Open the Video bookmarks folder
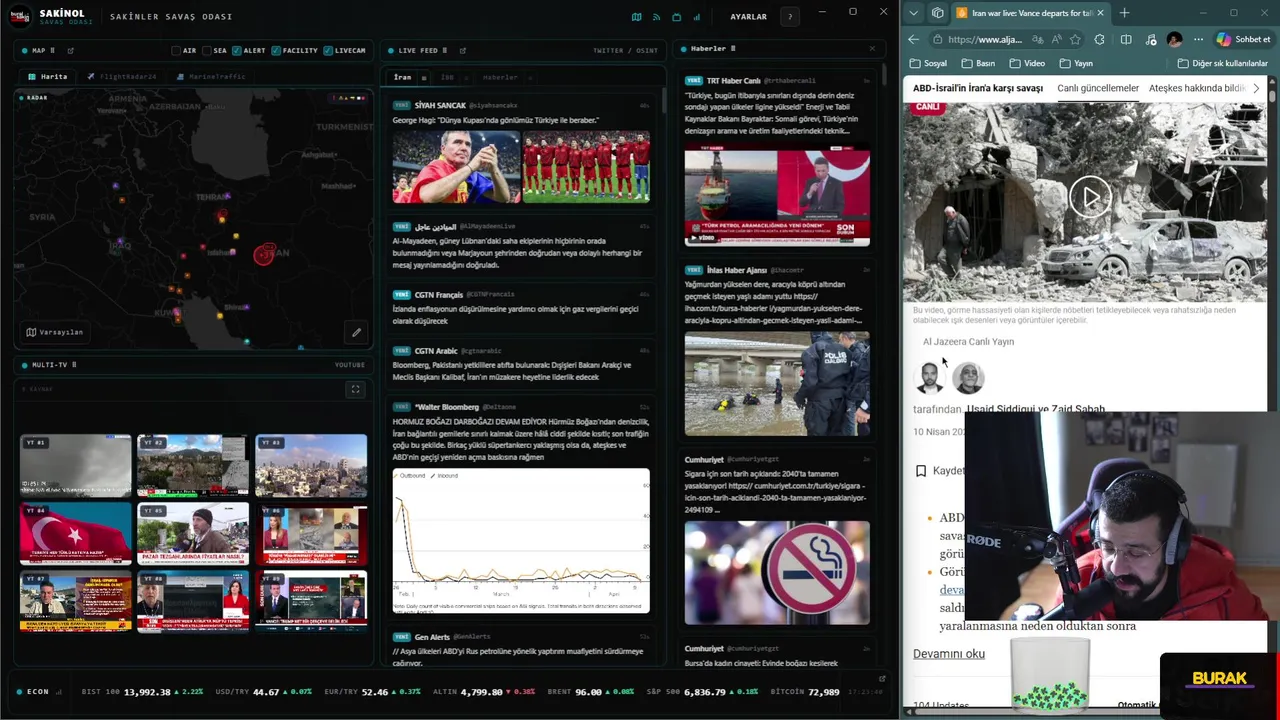The image size is (1280, 720). tap(1027, 63)
